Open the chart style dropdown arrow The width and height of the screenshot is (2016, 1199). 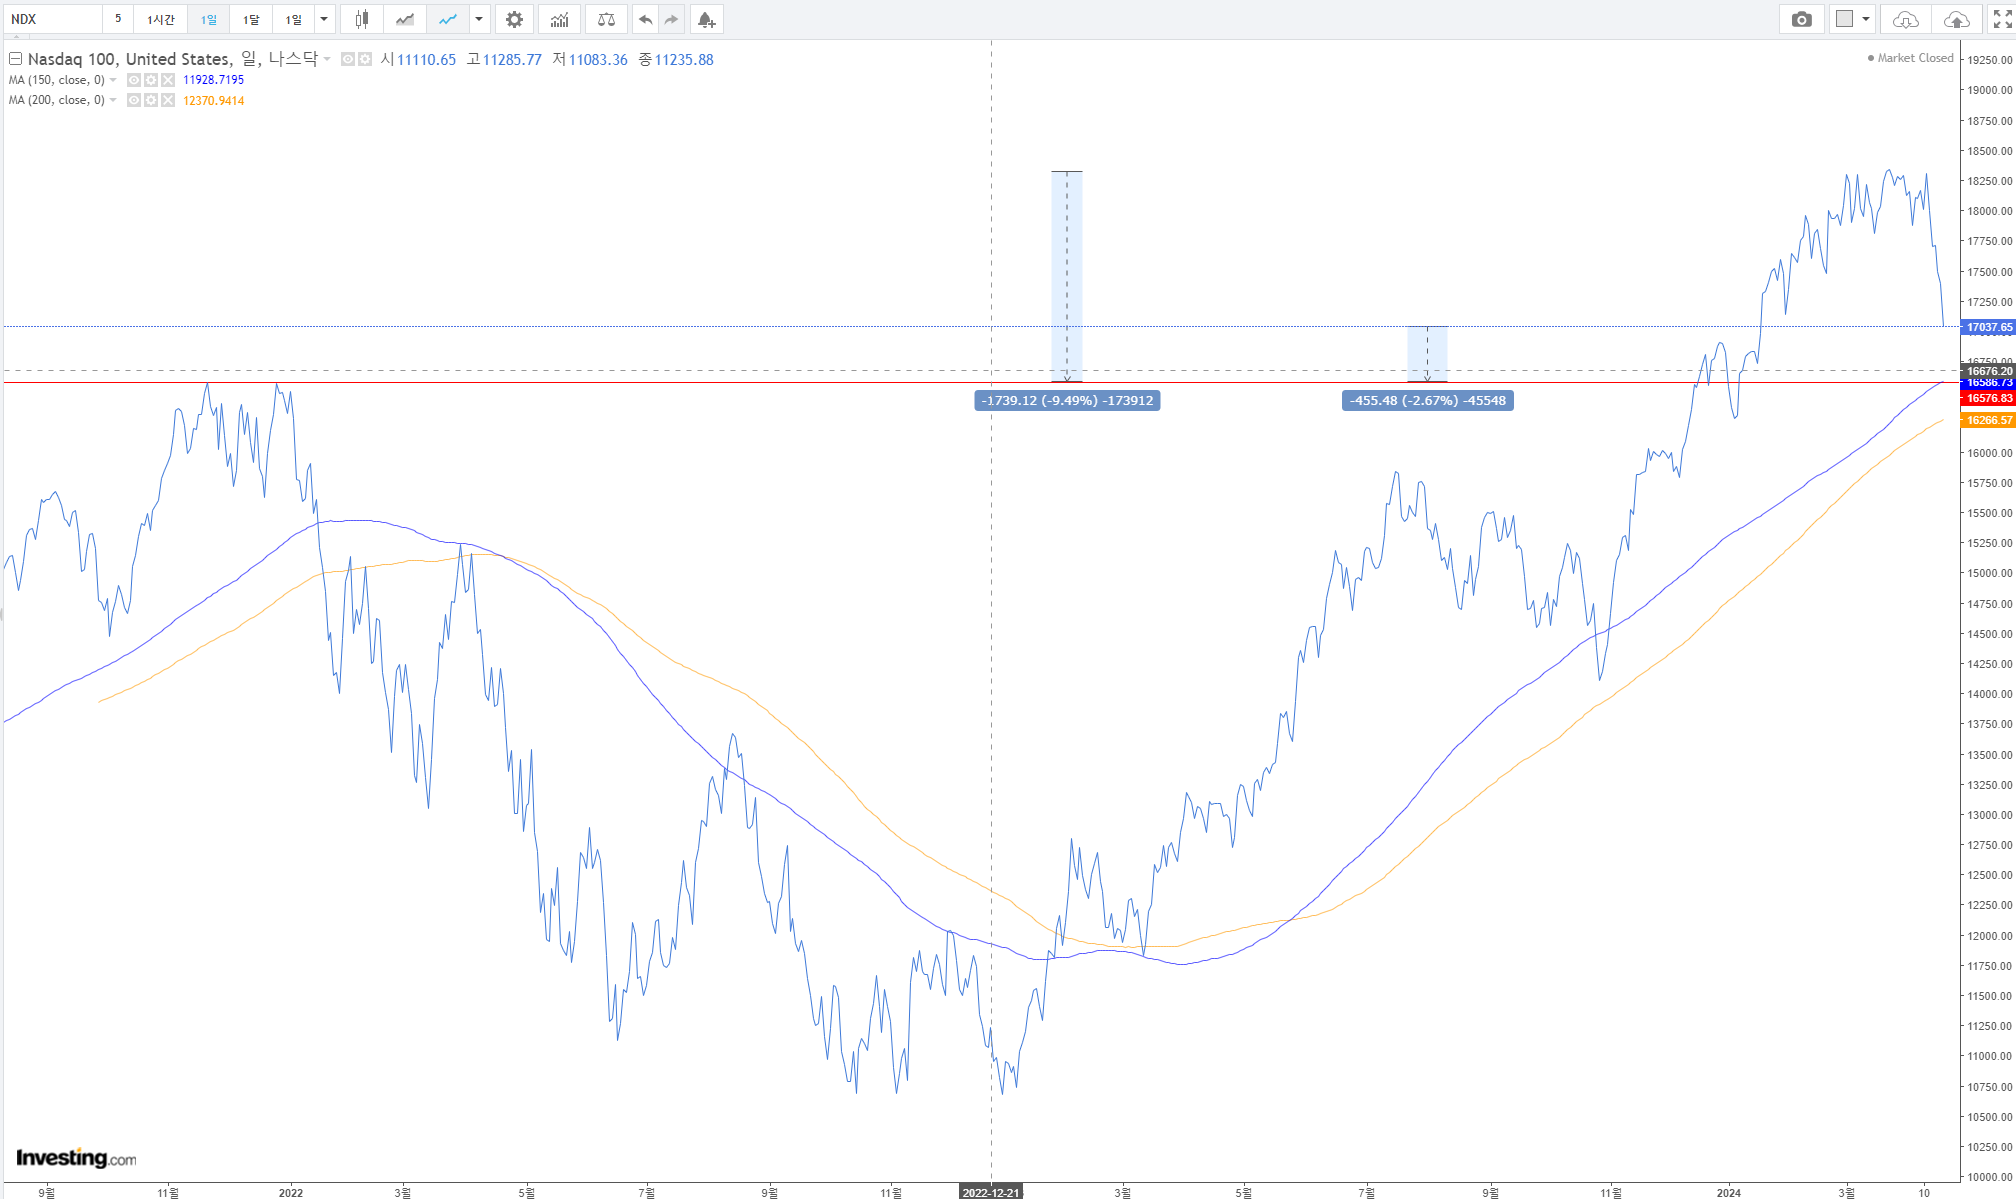coord(479,19)
